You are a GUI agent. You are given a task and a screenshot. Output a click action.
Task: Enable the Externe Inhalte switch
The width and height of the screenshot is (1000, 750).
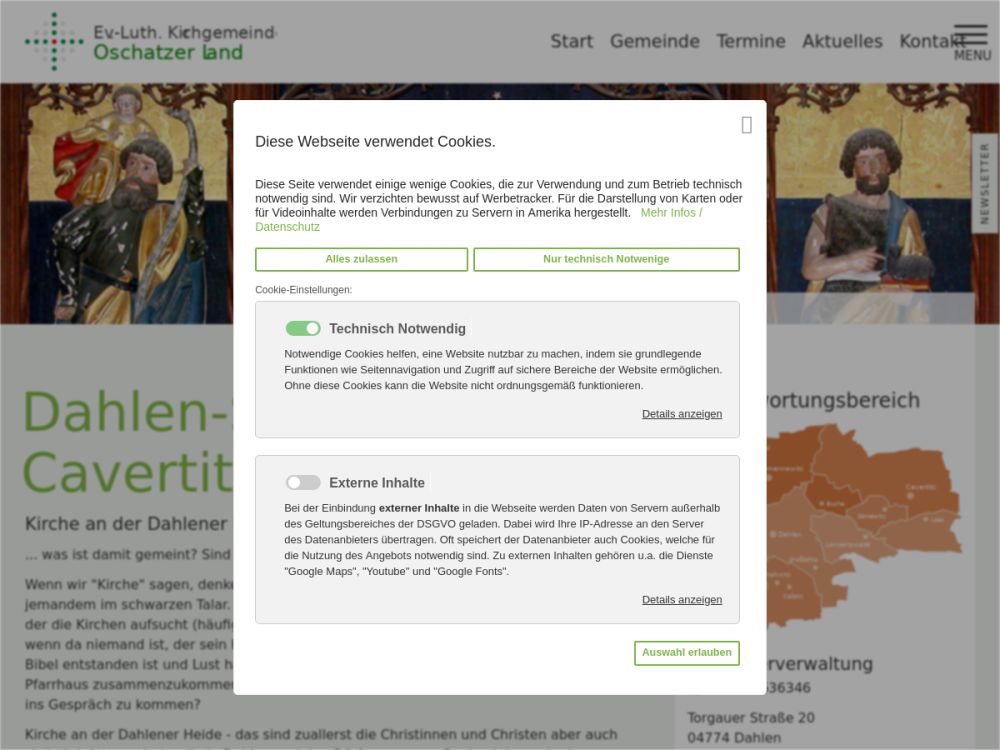tap(303, 483)
